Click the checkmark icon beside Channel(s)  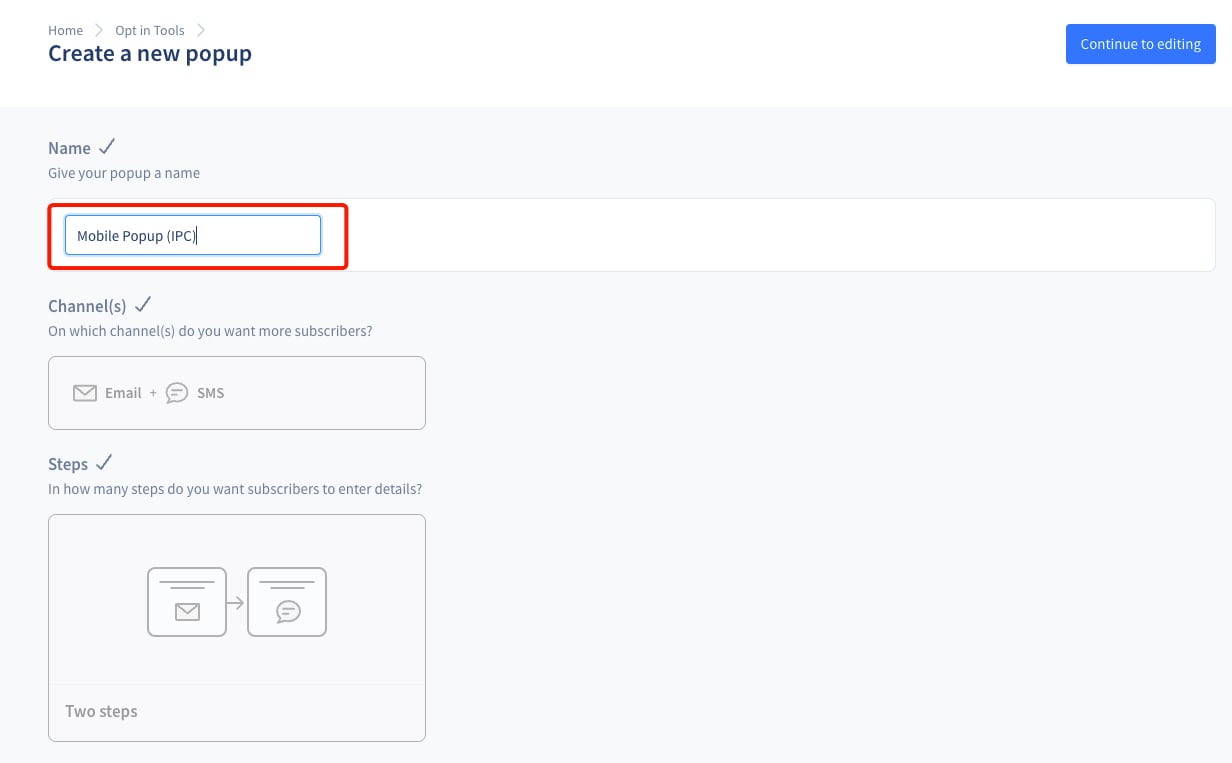click(x=143, y=304)
